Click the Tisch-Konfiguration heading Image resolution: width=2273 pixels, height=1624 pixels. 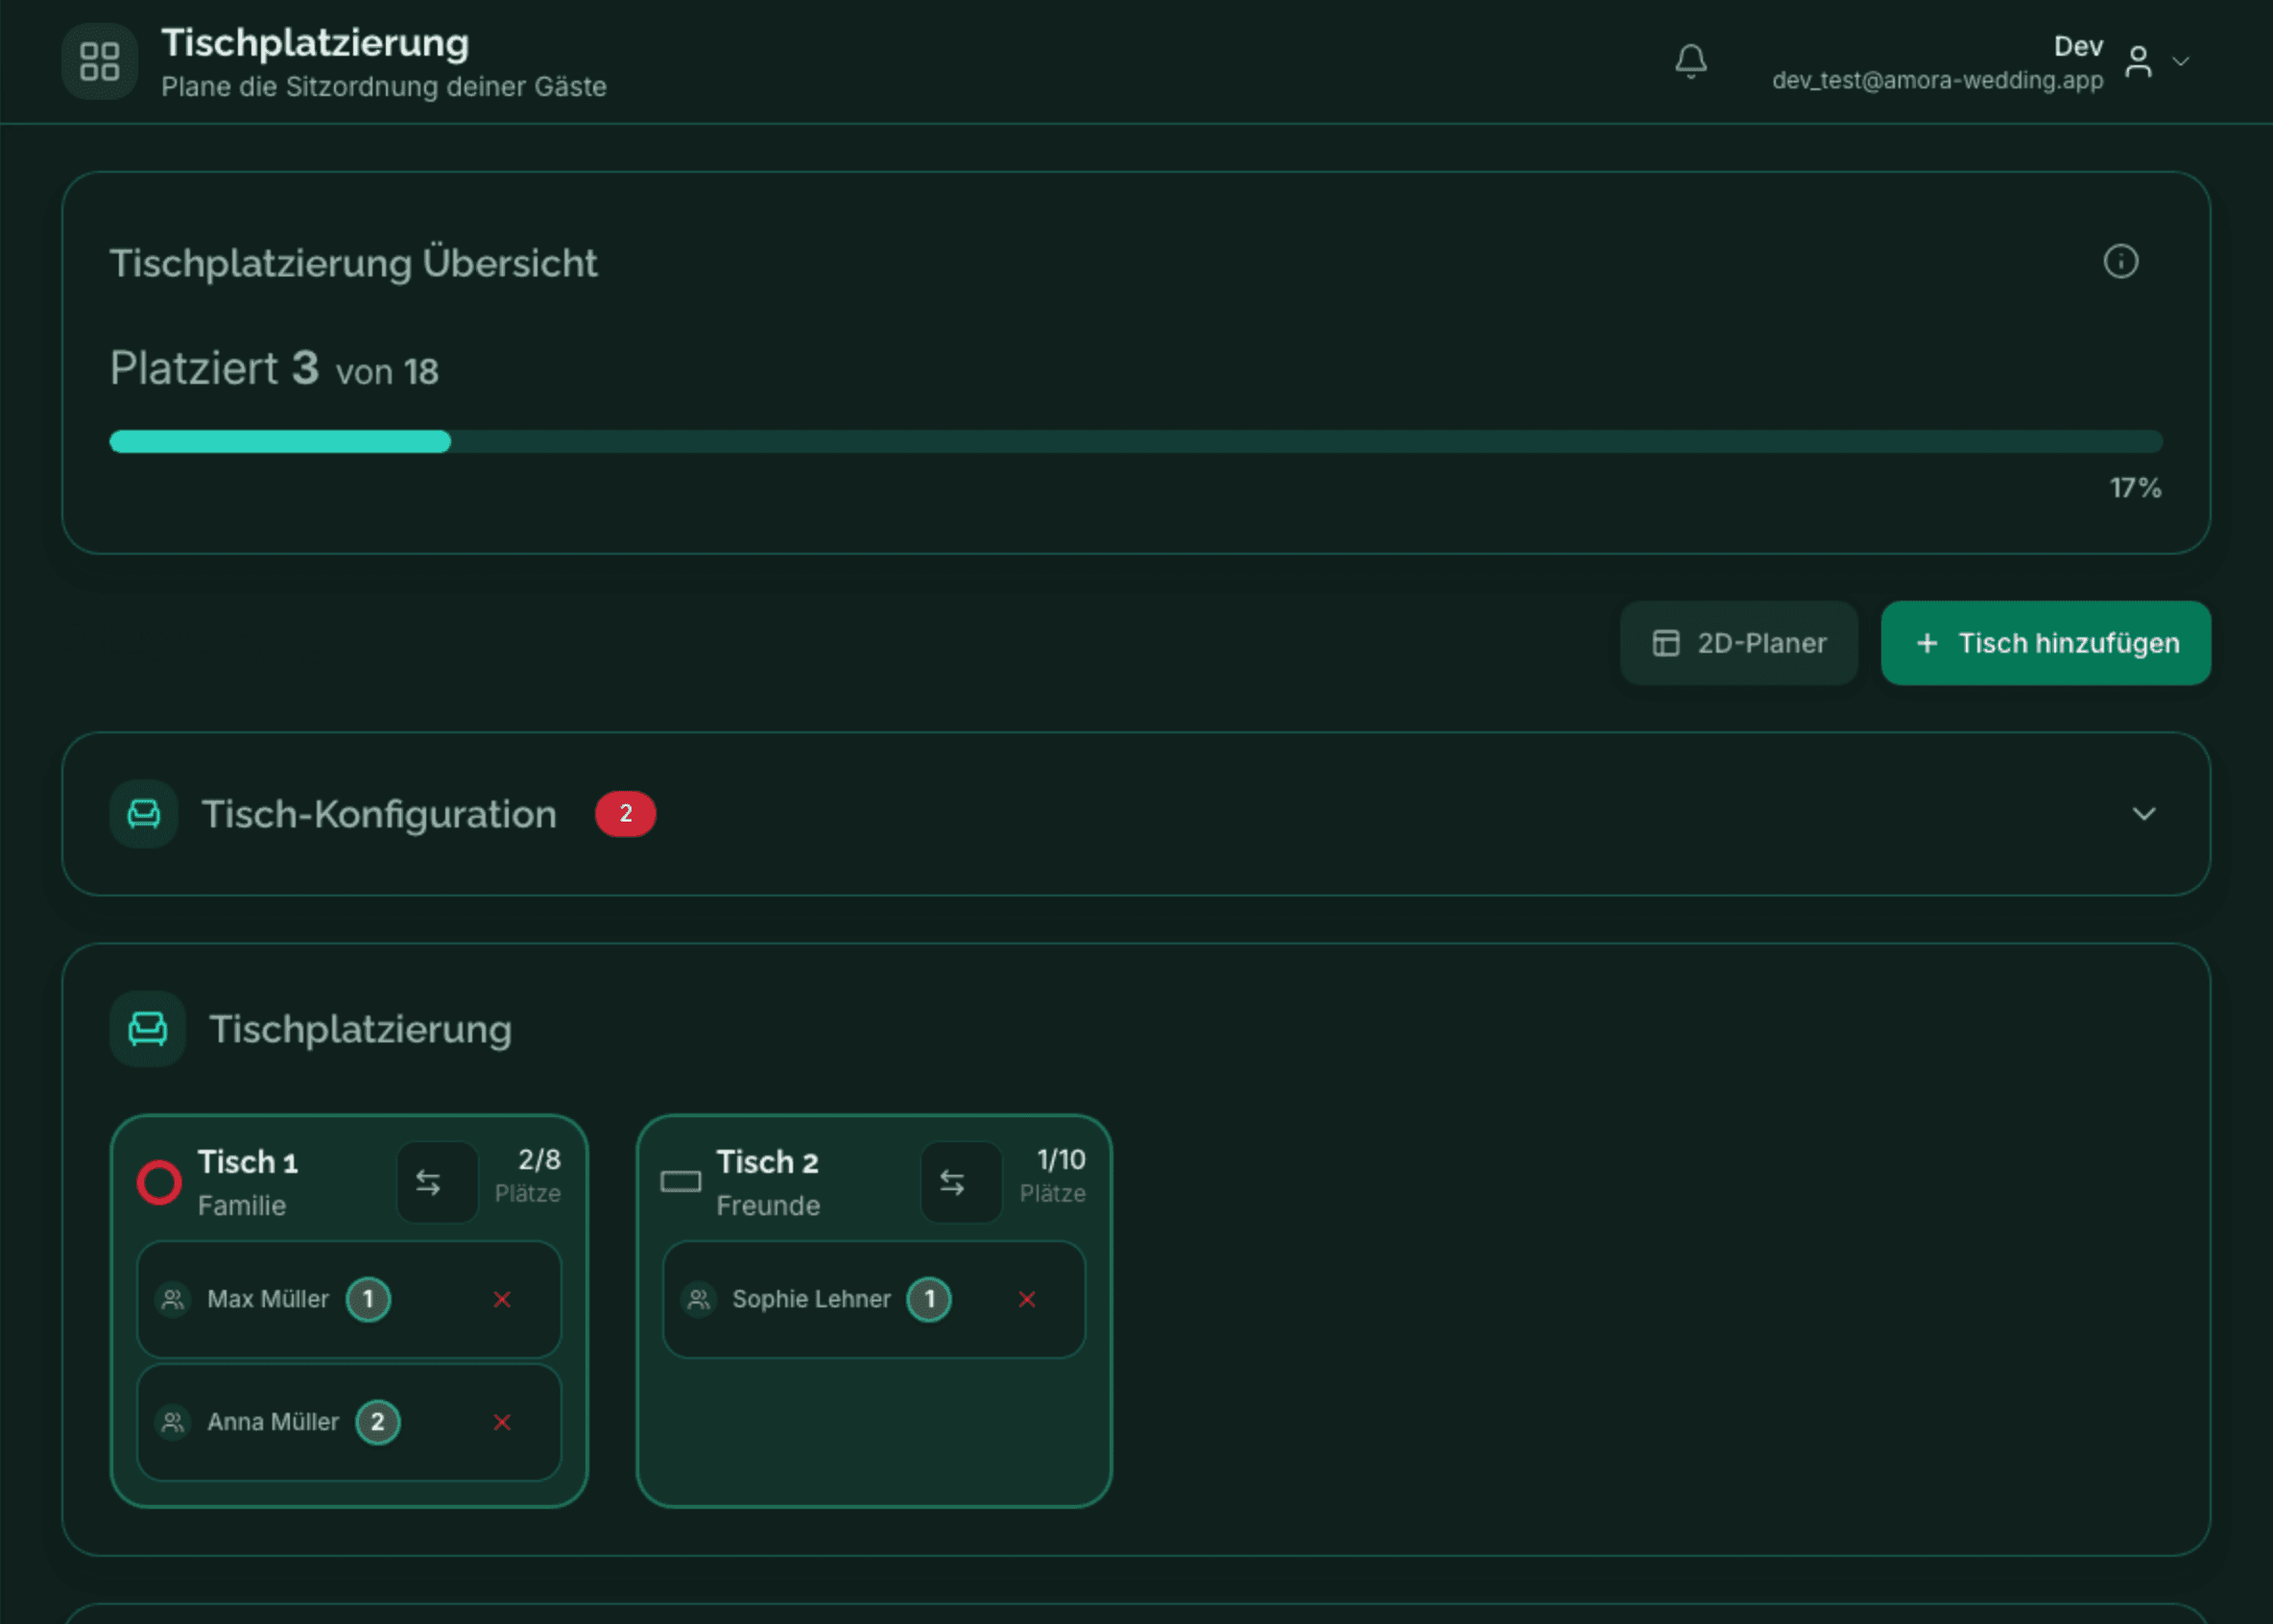379,814
